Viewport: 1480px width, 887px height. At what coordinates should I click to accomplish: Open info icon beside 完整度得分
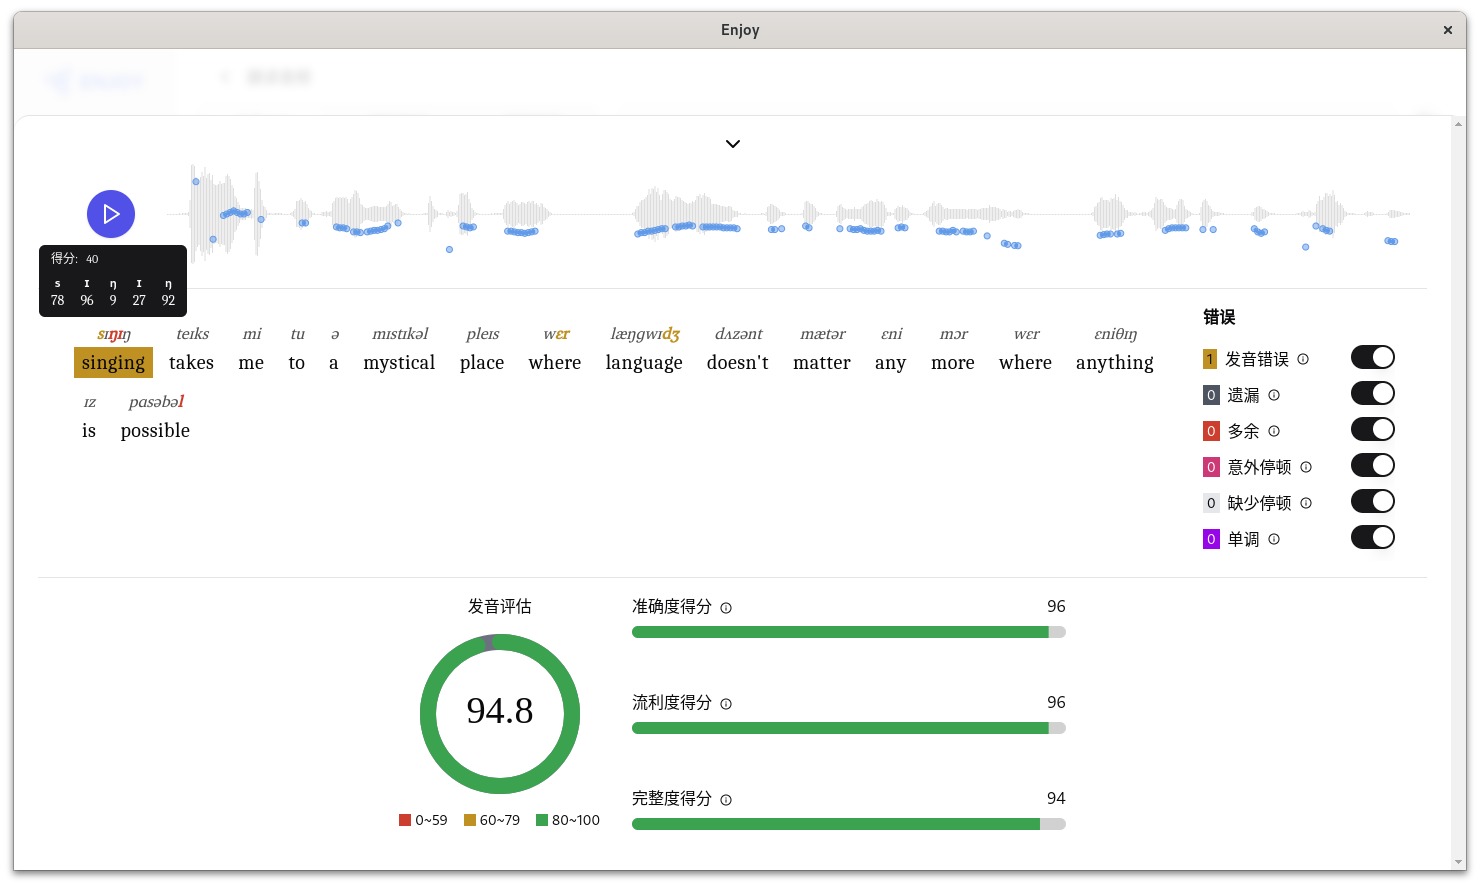pos(726,800)
